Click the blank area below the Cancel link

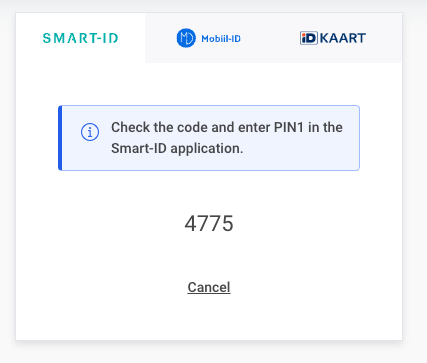[209, 317]
